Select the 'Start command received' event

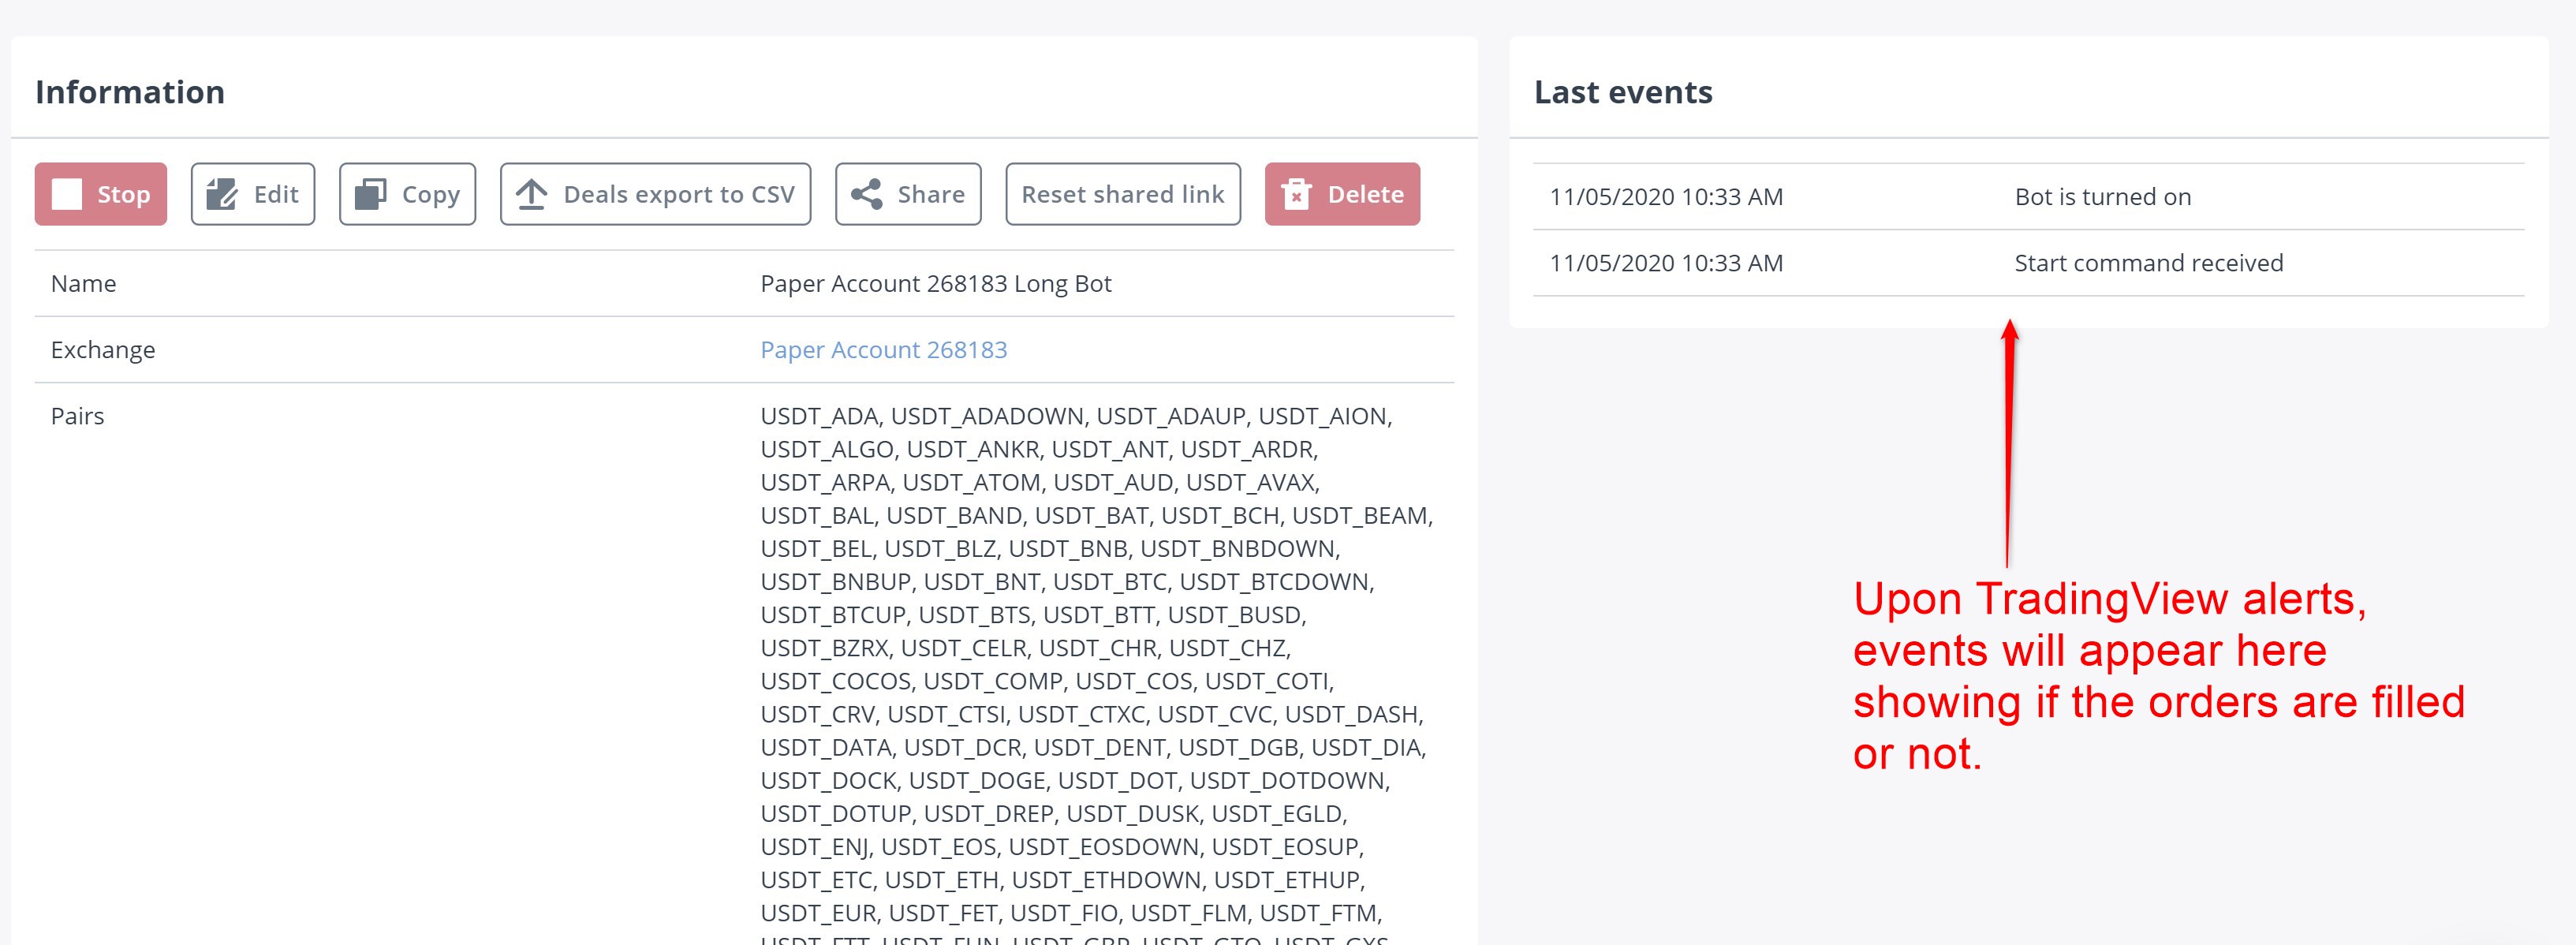(x=2149, y=263)
